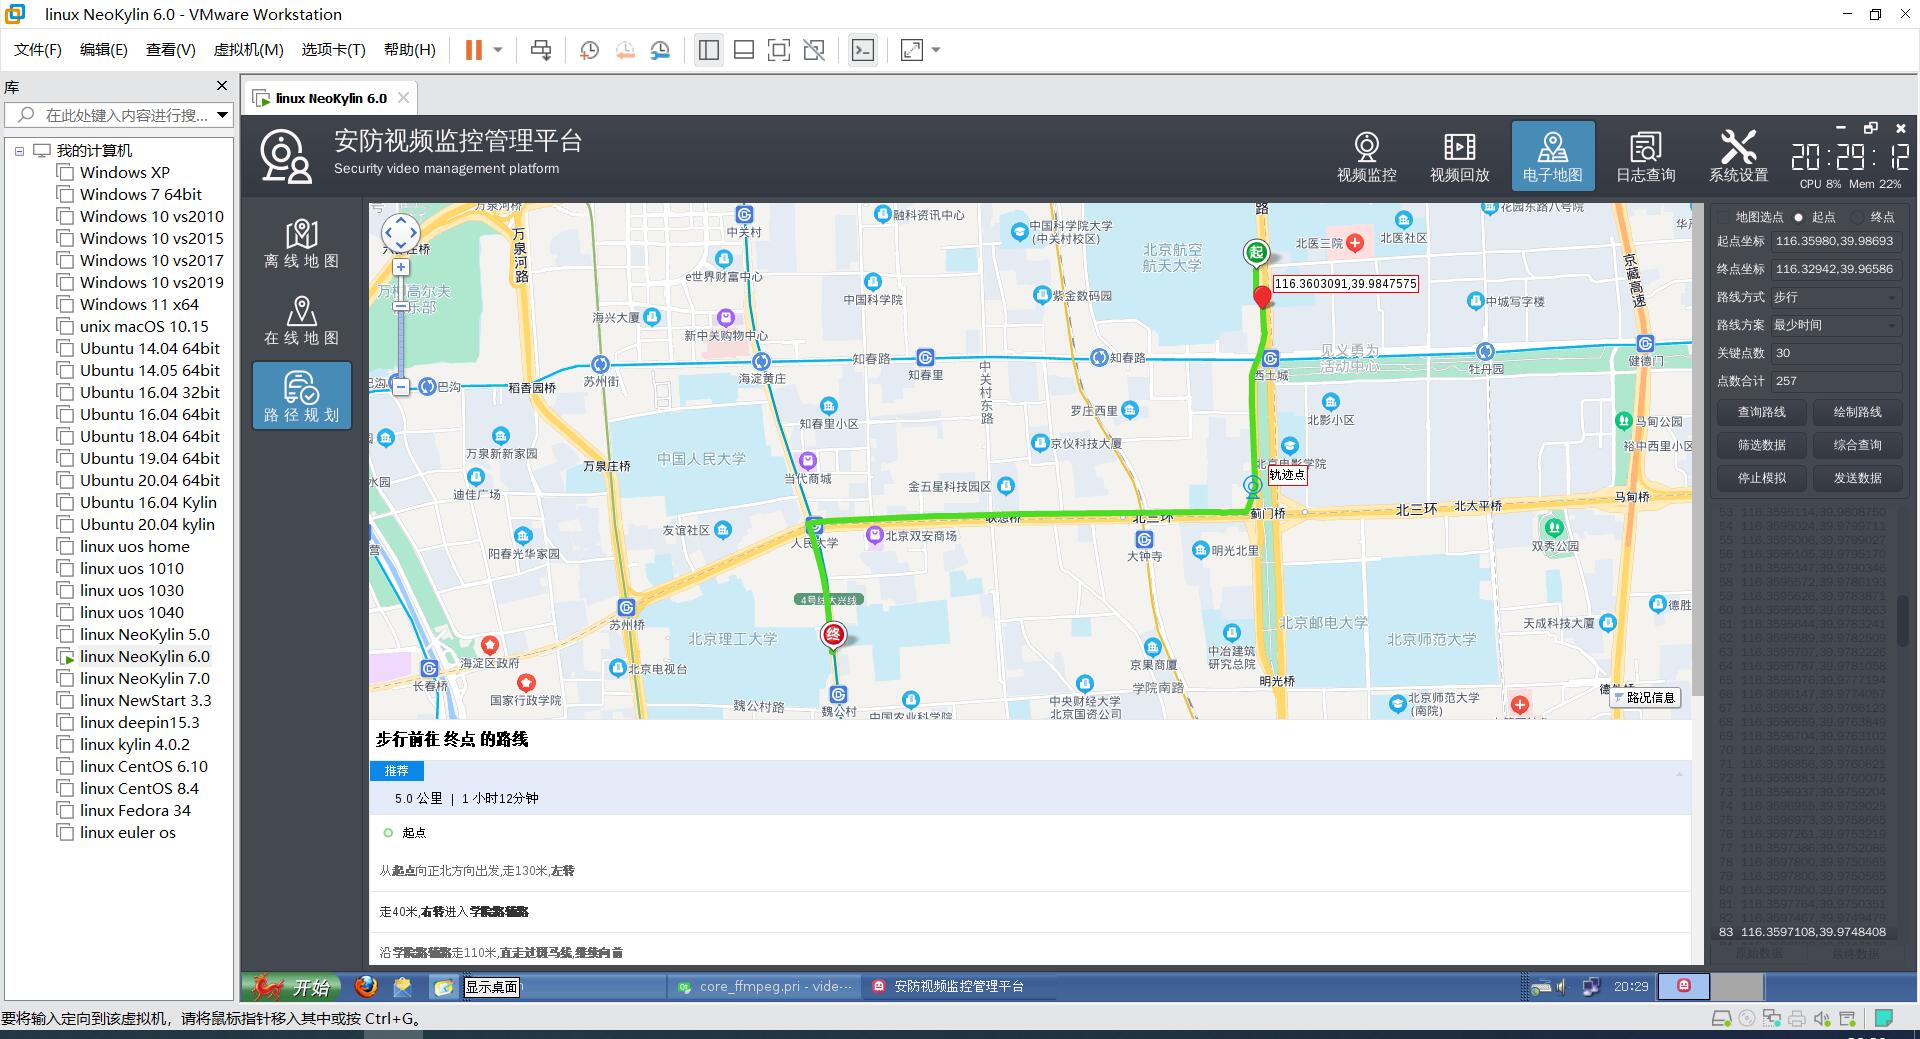
Task: Select the 起点 start point radio button
Action: point(1798,217)
